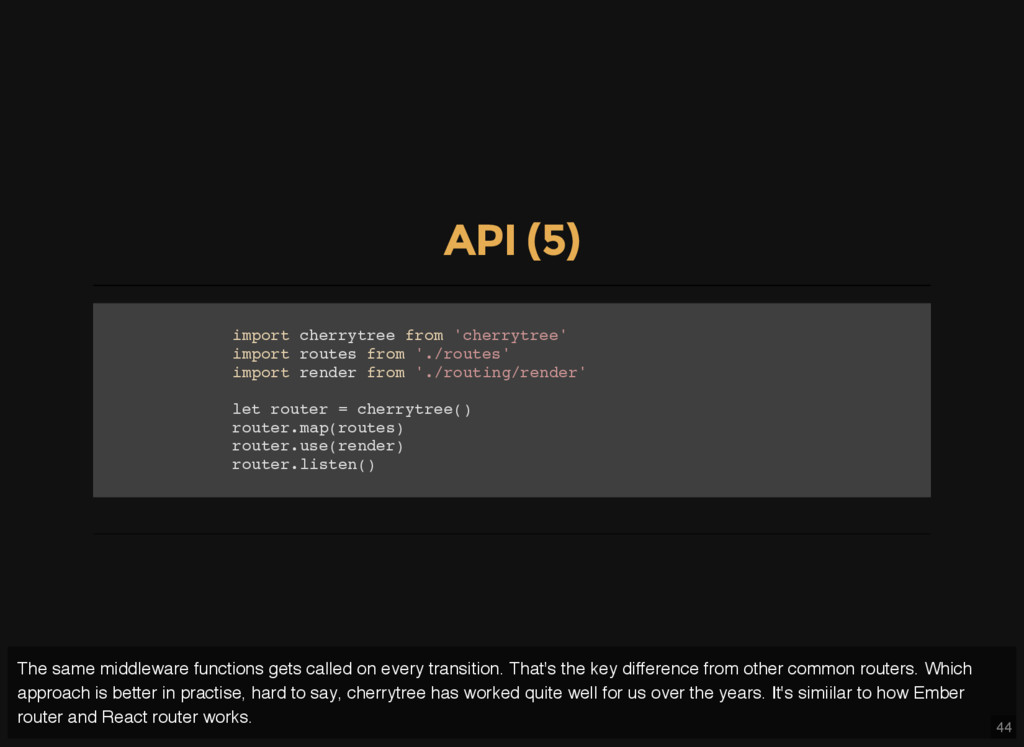The image size is (1024, 747).
Task: Click the 'cherrytree' quoted string
Action: tap(510, 335)
